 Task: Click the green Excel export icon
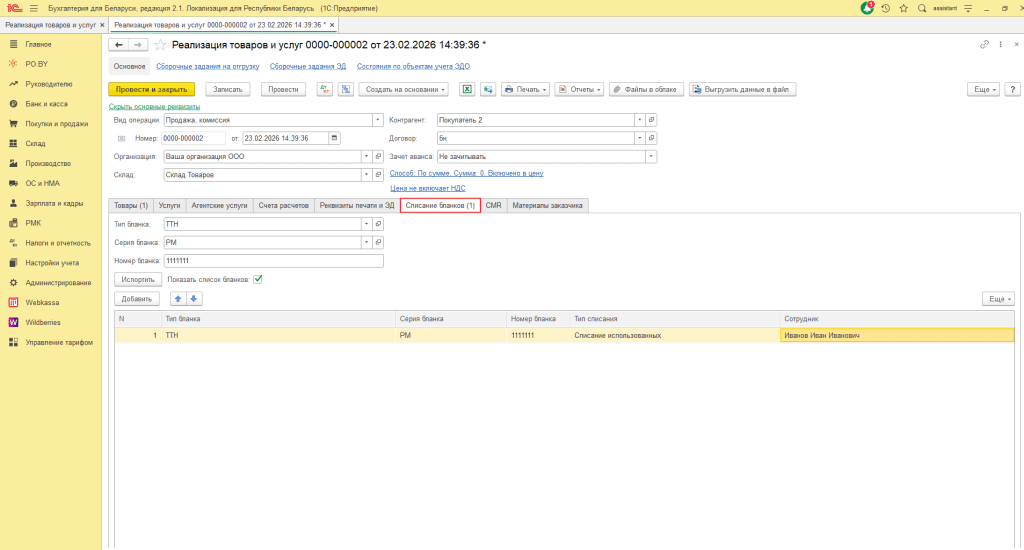[466, 89]
